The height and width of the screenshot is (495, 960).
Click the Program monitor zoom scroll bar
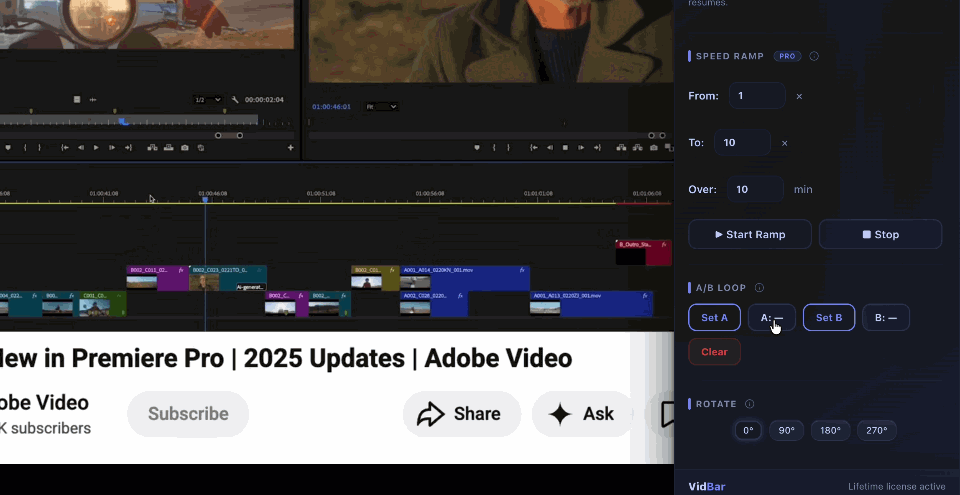pos(656,135)
